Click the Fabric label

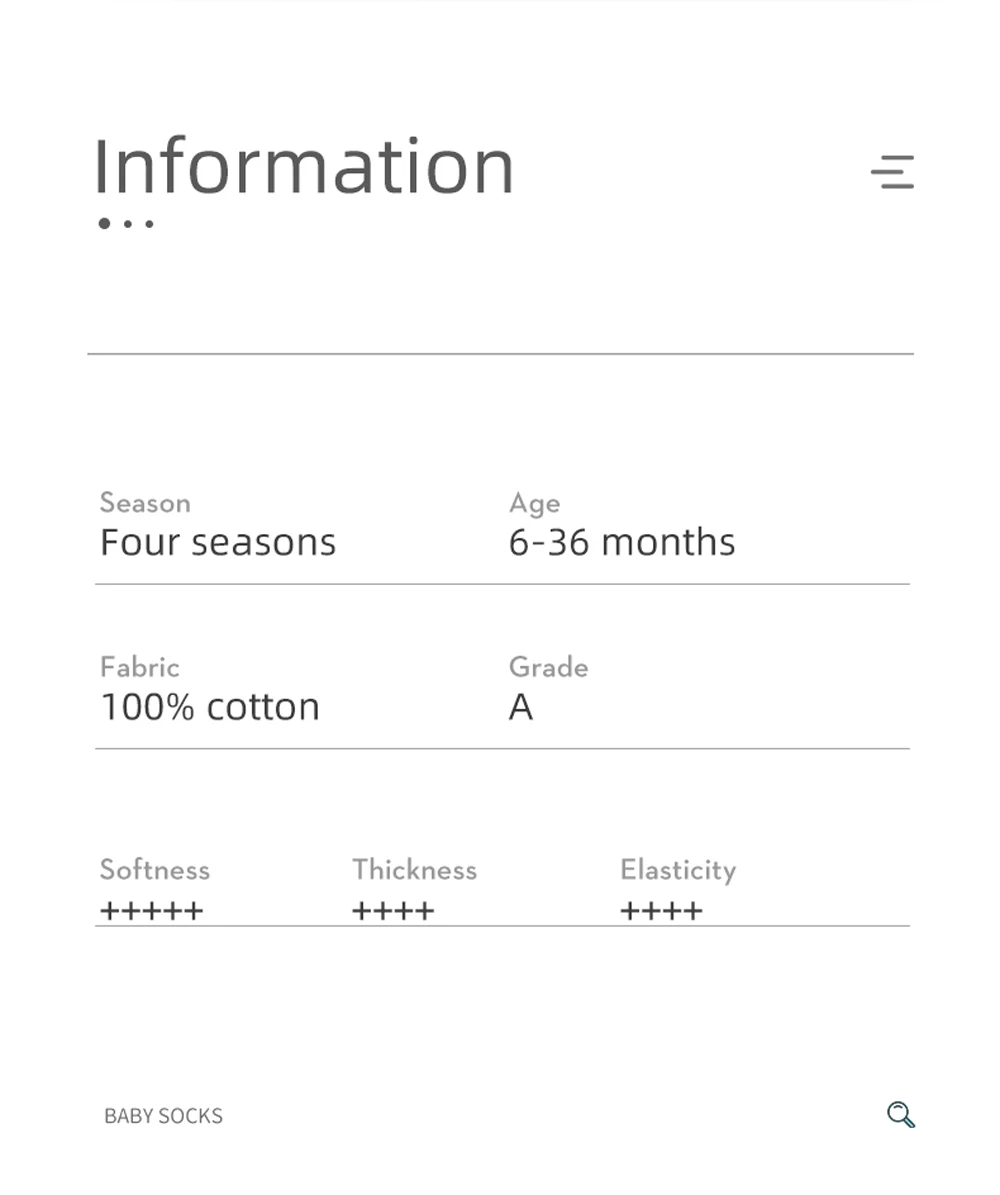click(140, 667)
